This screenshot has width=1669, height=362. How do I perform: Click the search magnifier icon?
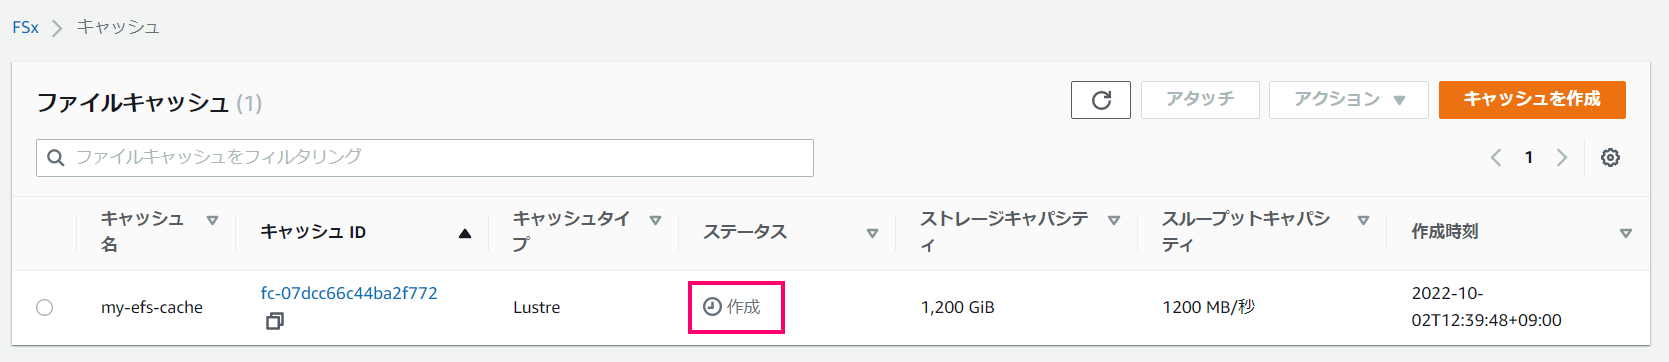56,158
